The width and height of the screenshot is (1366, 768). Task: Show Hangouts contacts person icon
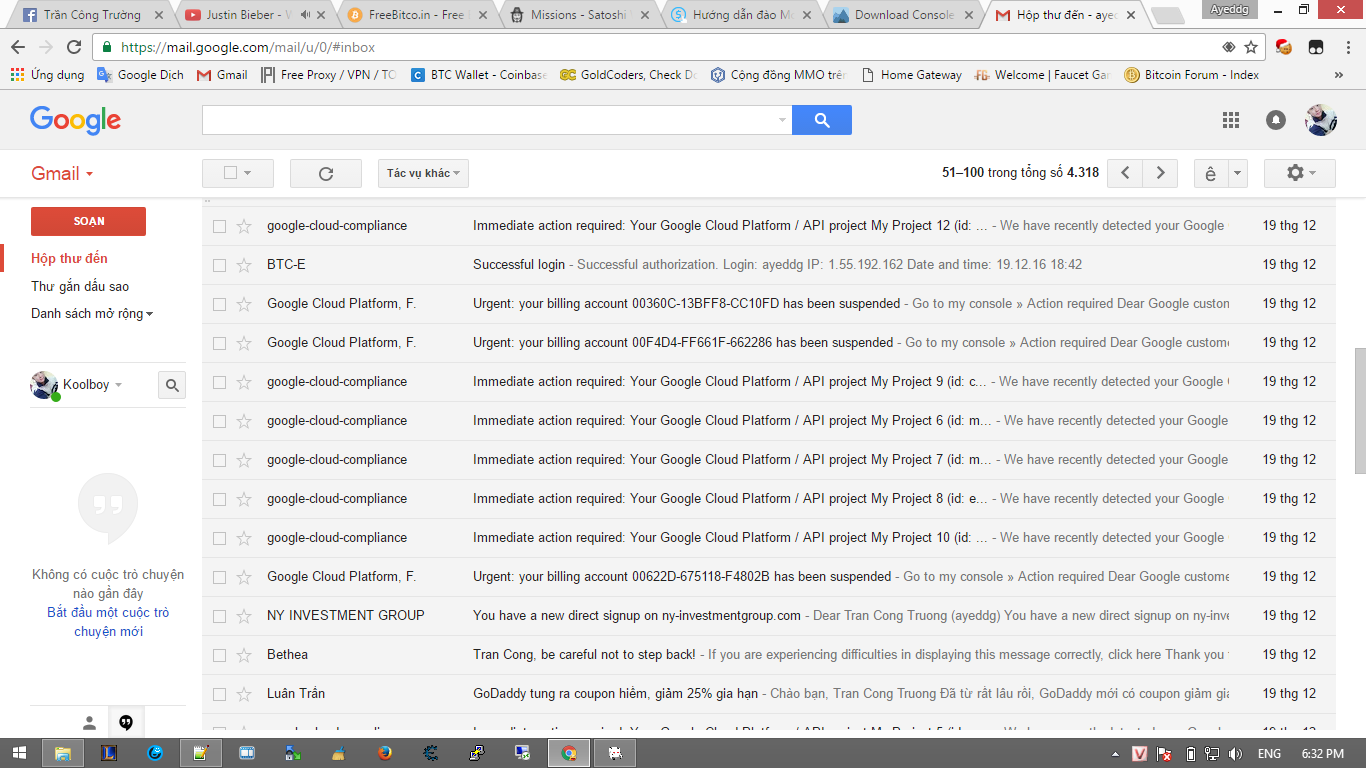point(89,722)
